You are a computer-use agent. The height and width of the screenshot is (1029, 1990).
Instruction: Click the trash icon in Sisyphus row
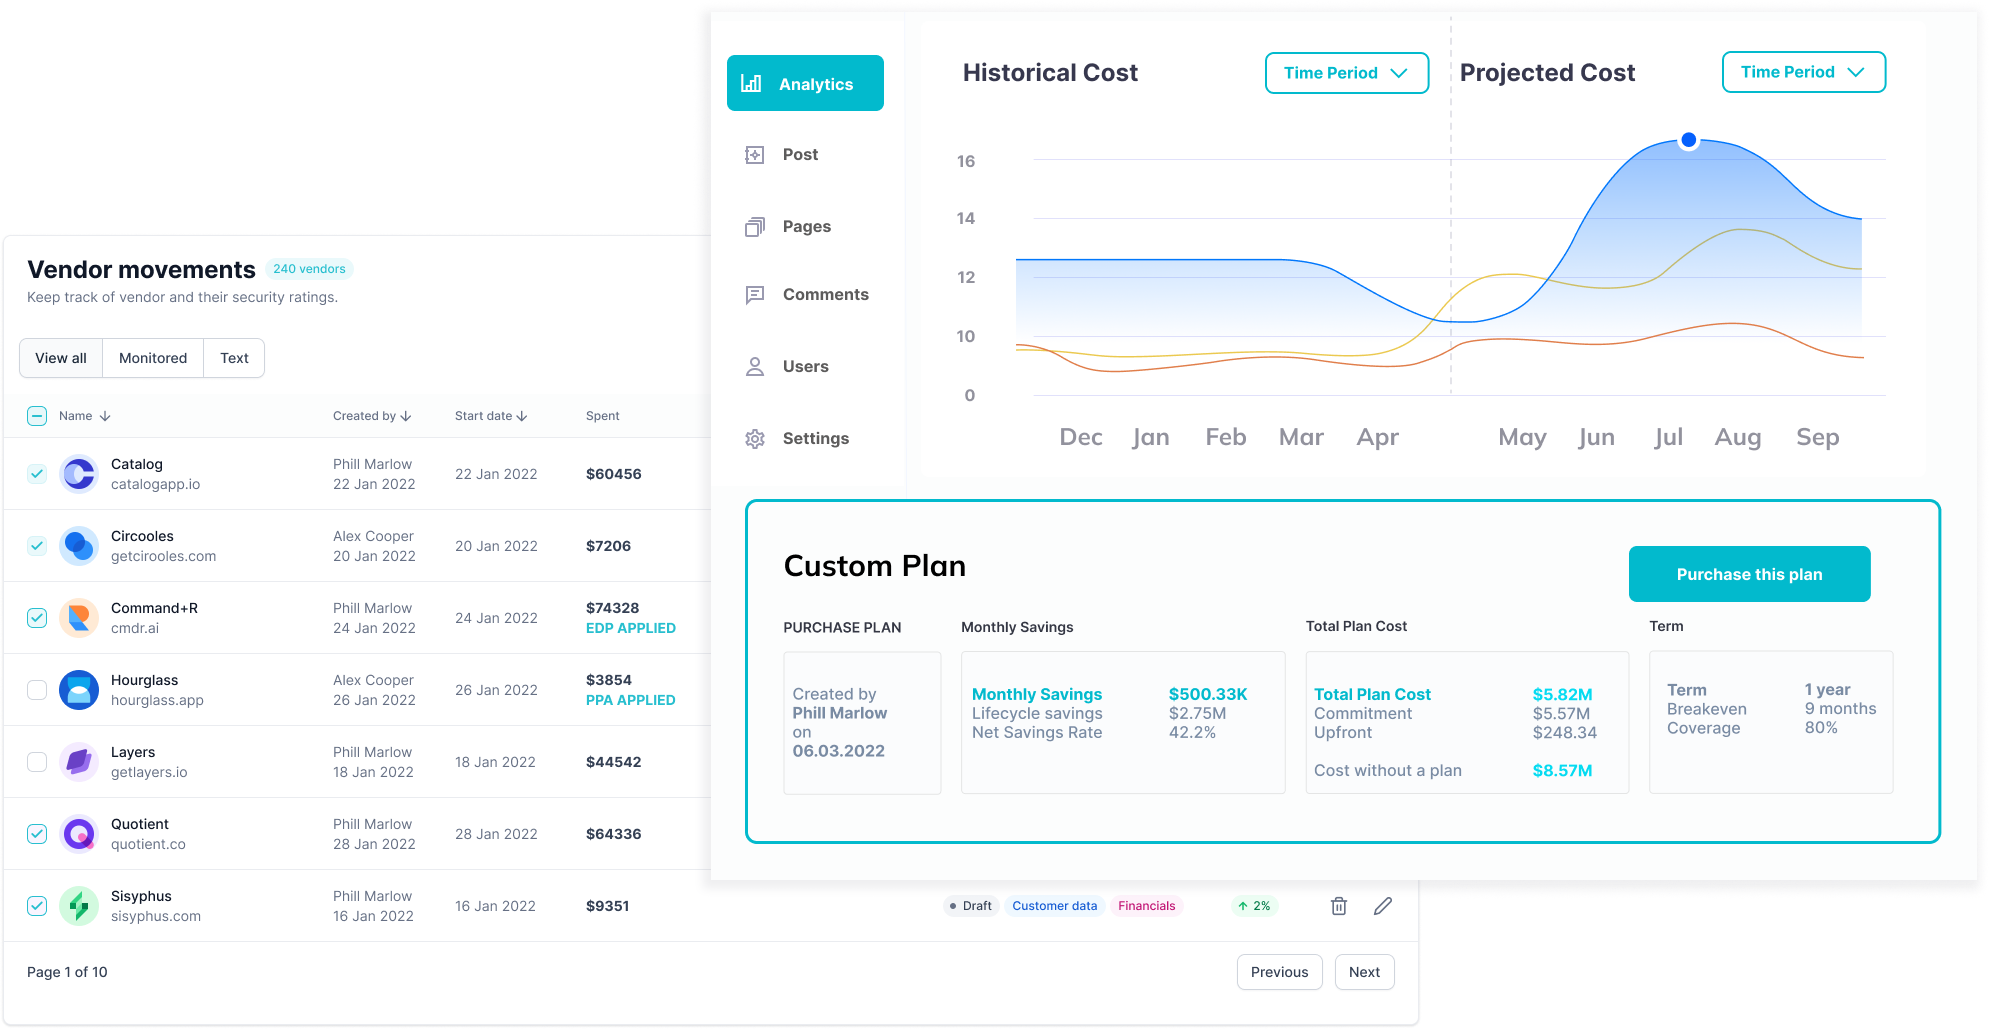pos(1339,906)
